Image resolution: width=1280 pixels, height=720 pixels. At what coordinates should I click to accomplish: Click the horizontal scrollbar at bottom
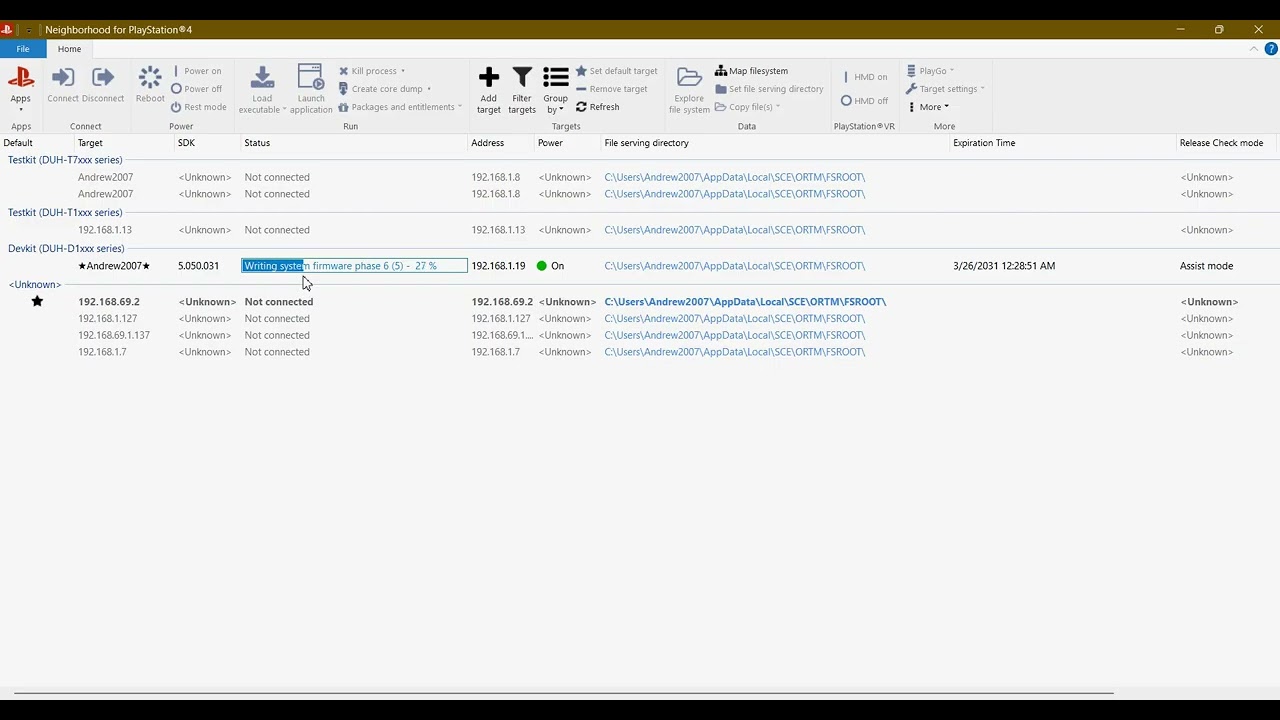pyautogui.click(x=563, y=693)
